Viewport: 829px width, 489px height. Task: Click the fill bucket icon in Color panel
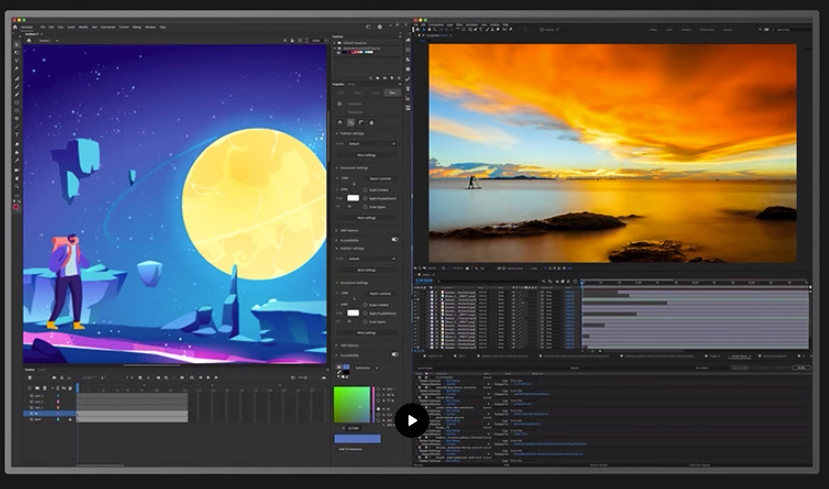338,368
